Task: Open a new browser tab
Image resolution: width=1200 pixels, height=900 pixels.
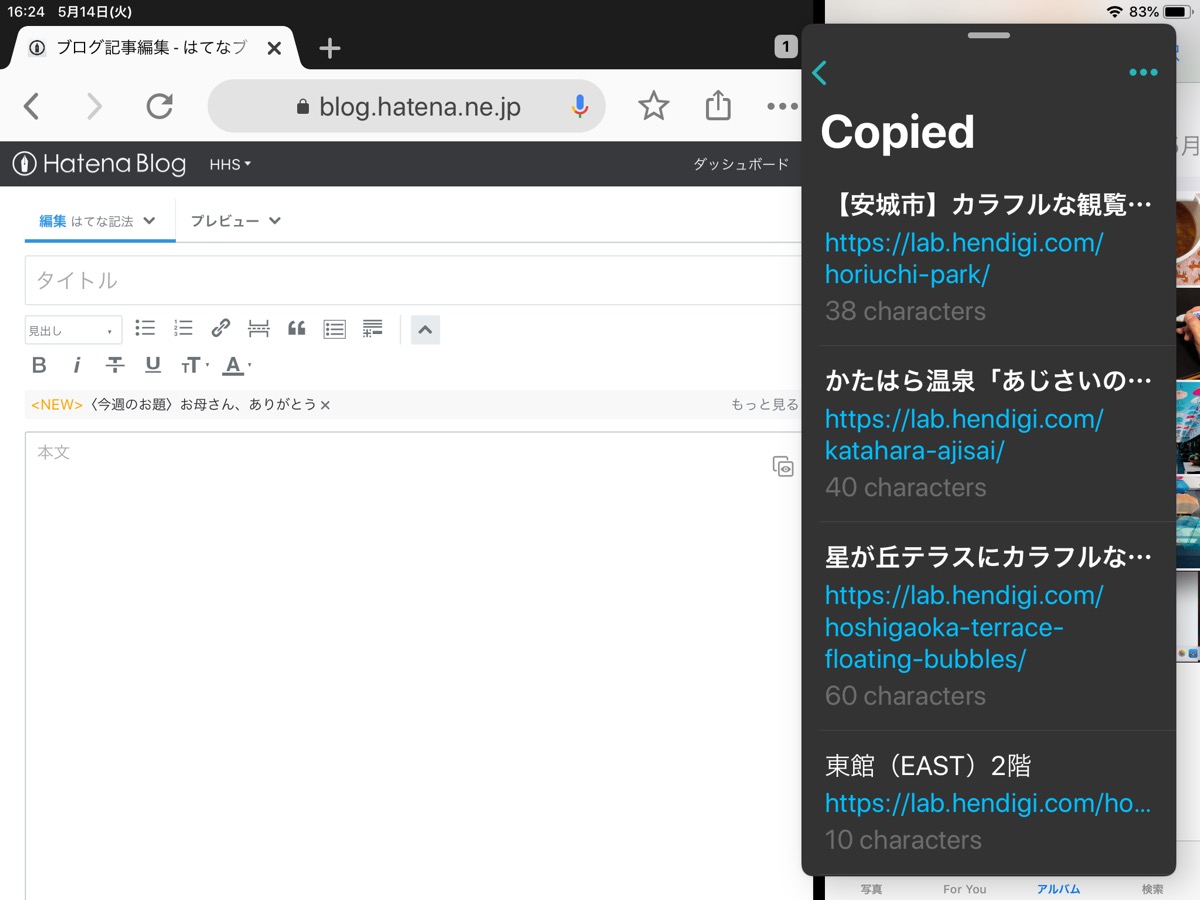Action: (x=329, y=48)
